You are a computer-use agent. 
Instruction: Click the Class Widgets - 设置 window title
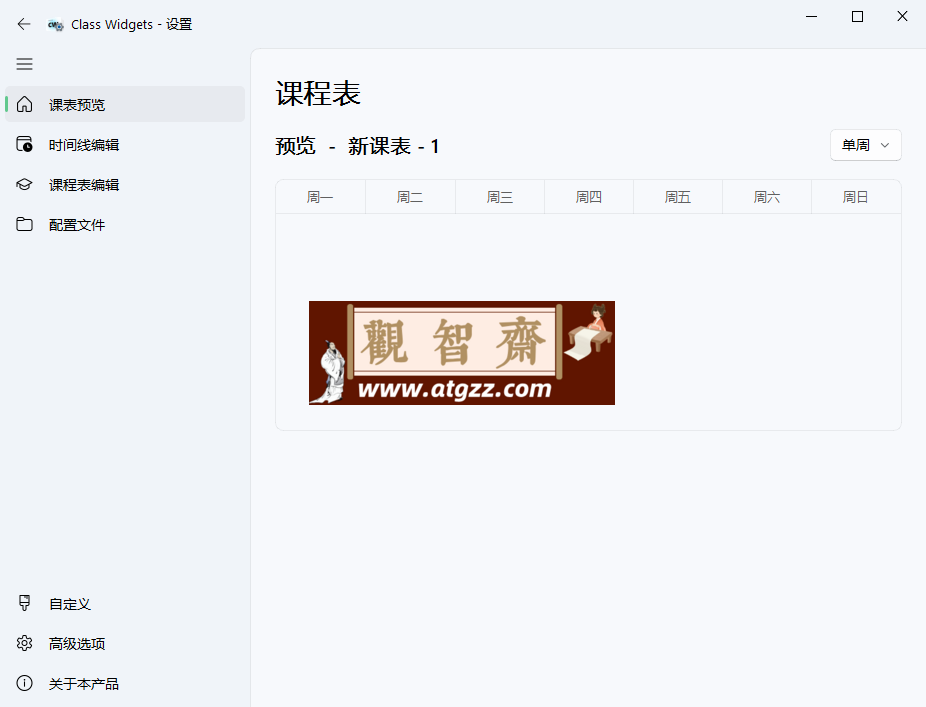[x=131, y=25]
